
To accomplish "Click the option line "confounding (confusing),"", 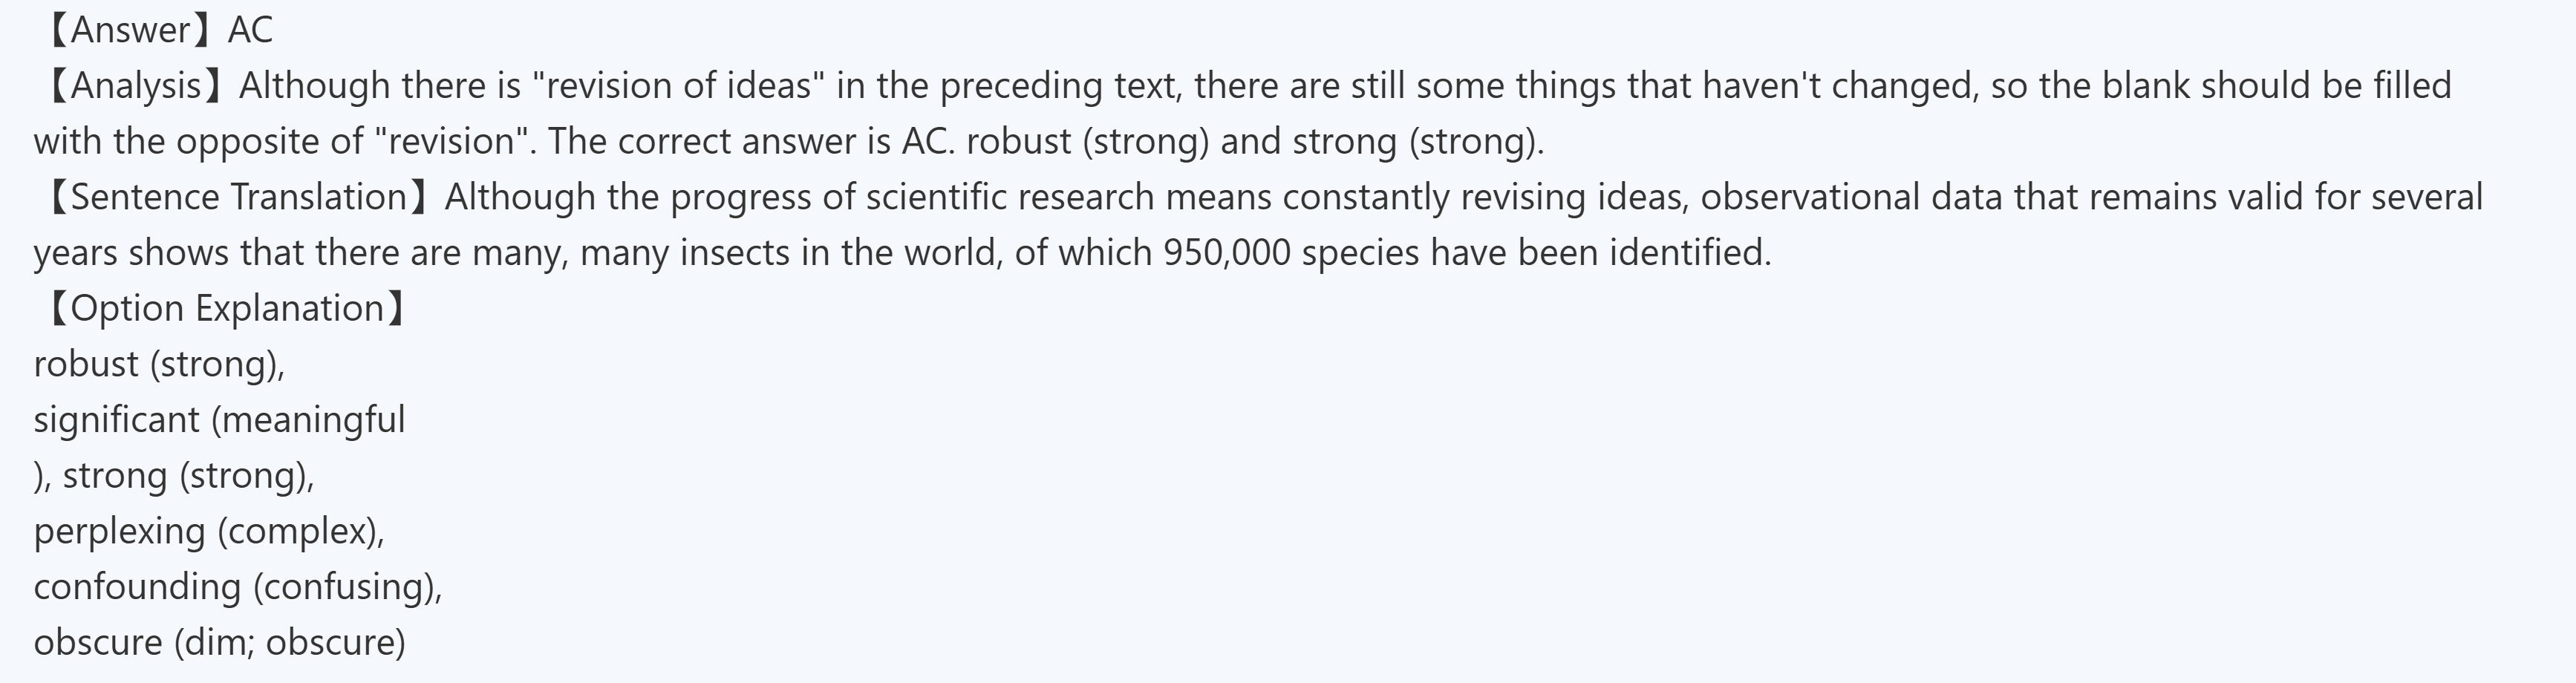I will 238,586.
